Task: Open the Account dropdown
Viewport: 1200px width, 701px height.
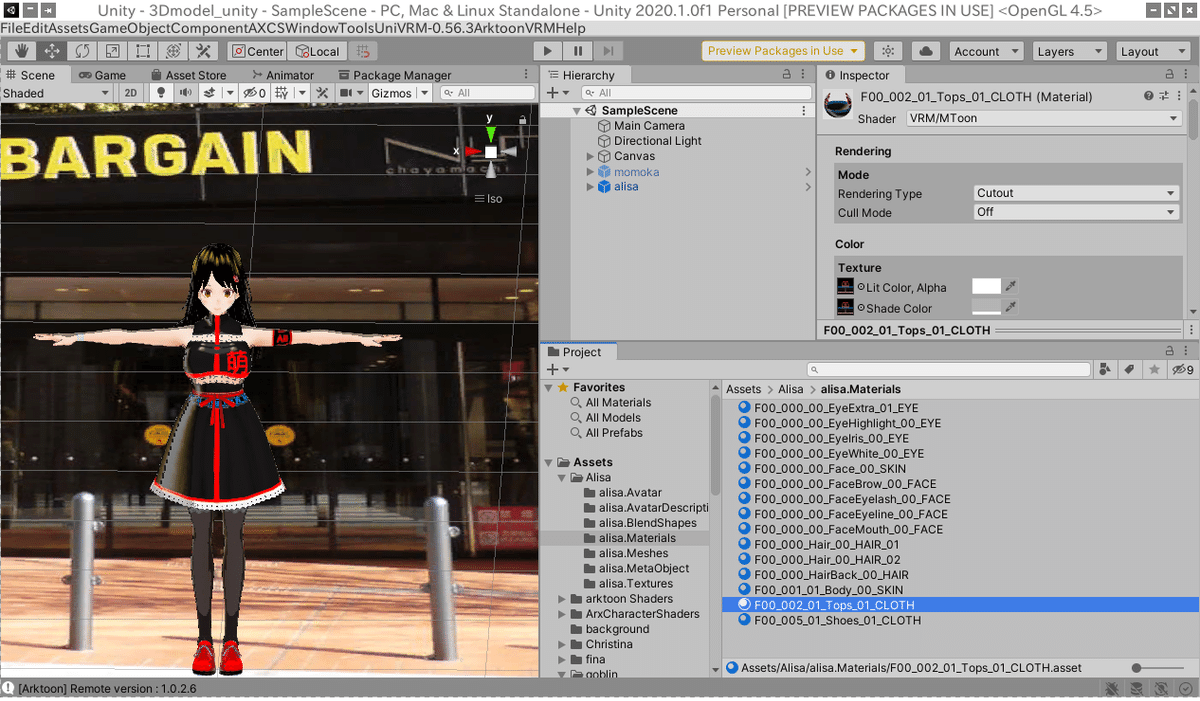Action: [985, 51]
